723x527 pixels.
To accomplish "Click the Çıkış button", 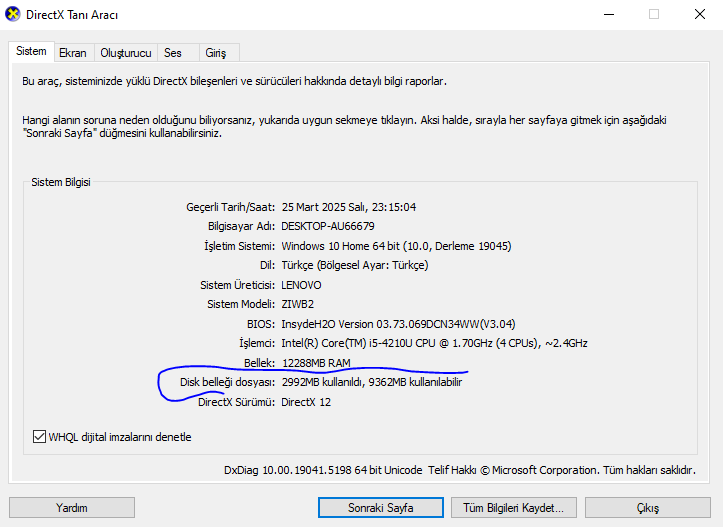I will 648,508.
